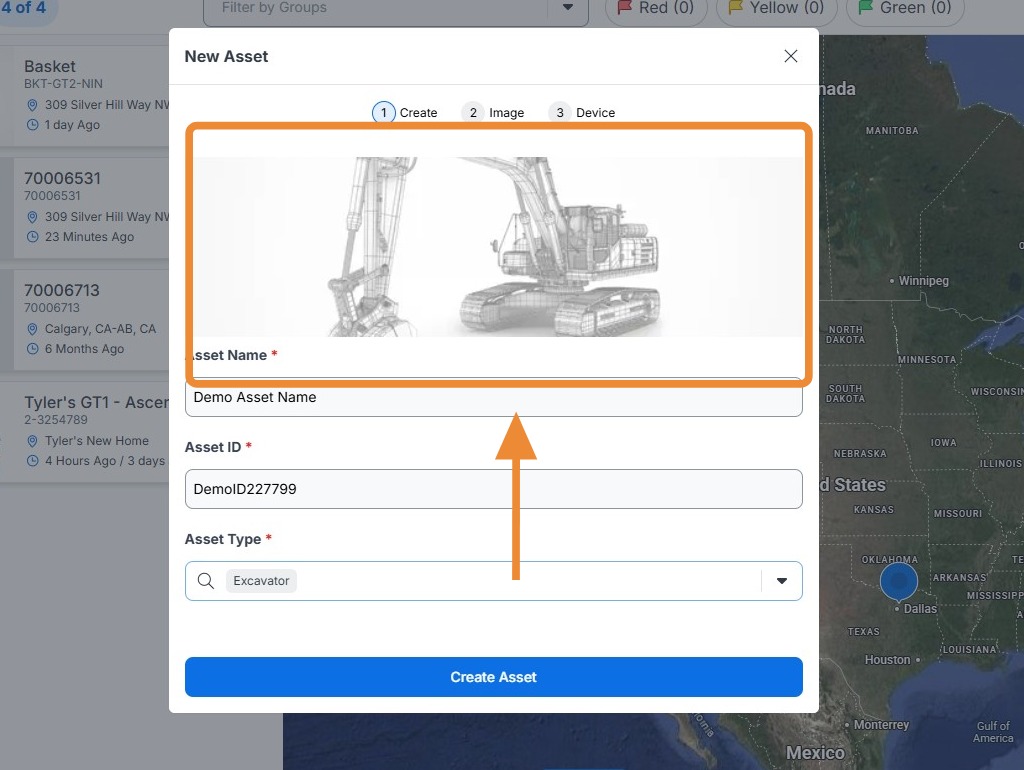The image size is (1024, 770).
Task: Go to step 3 Device tab
Action: [x=581, y=112]
